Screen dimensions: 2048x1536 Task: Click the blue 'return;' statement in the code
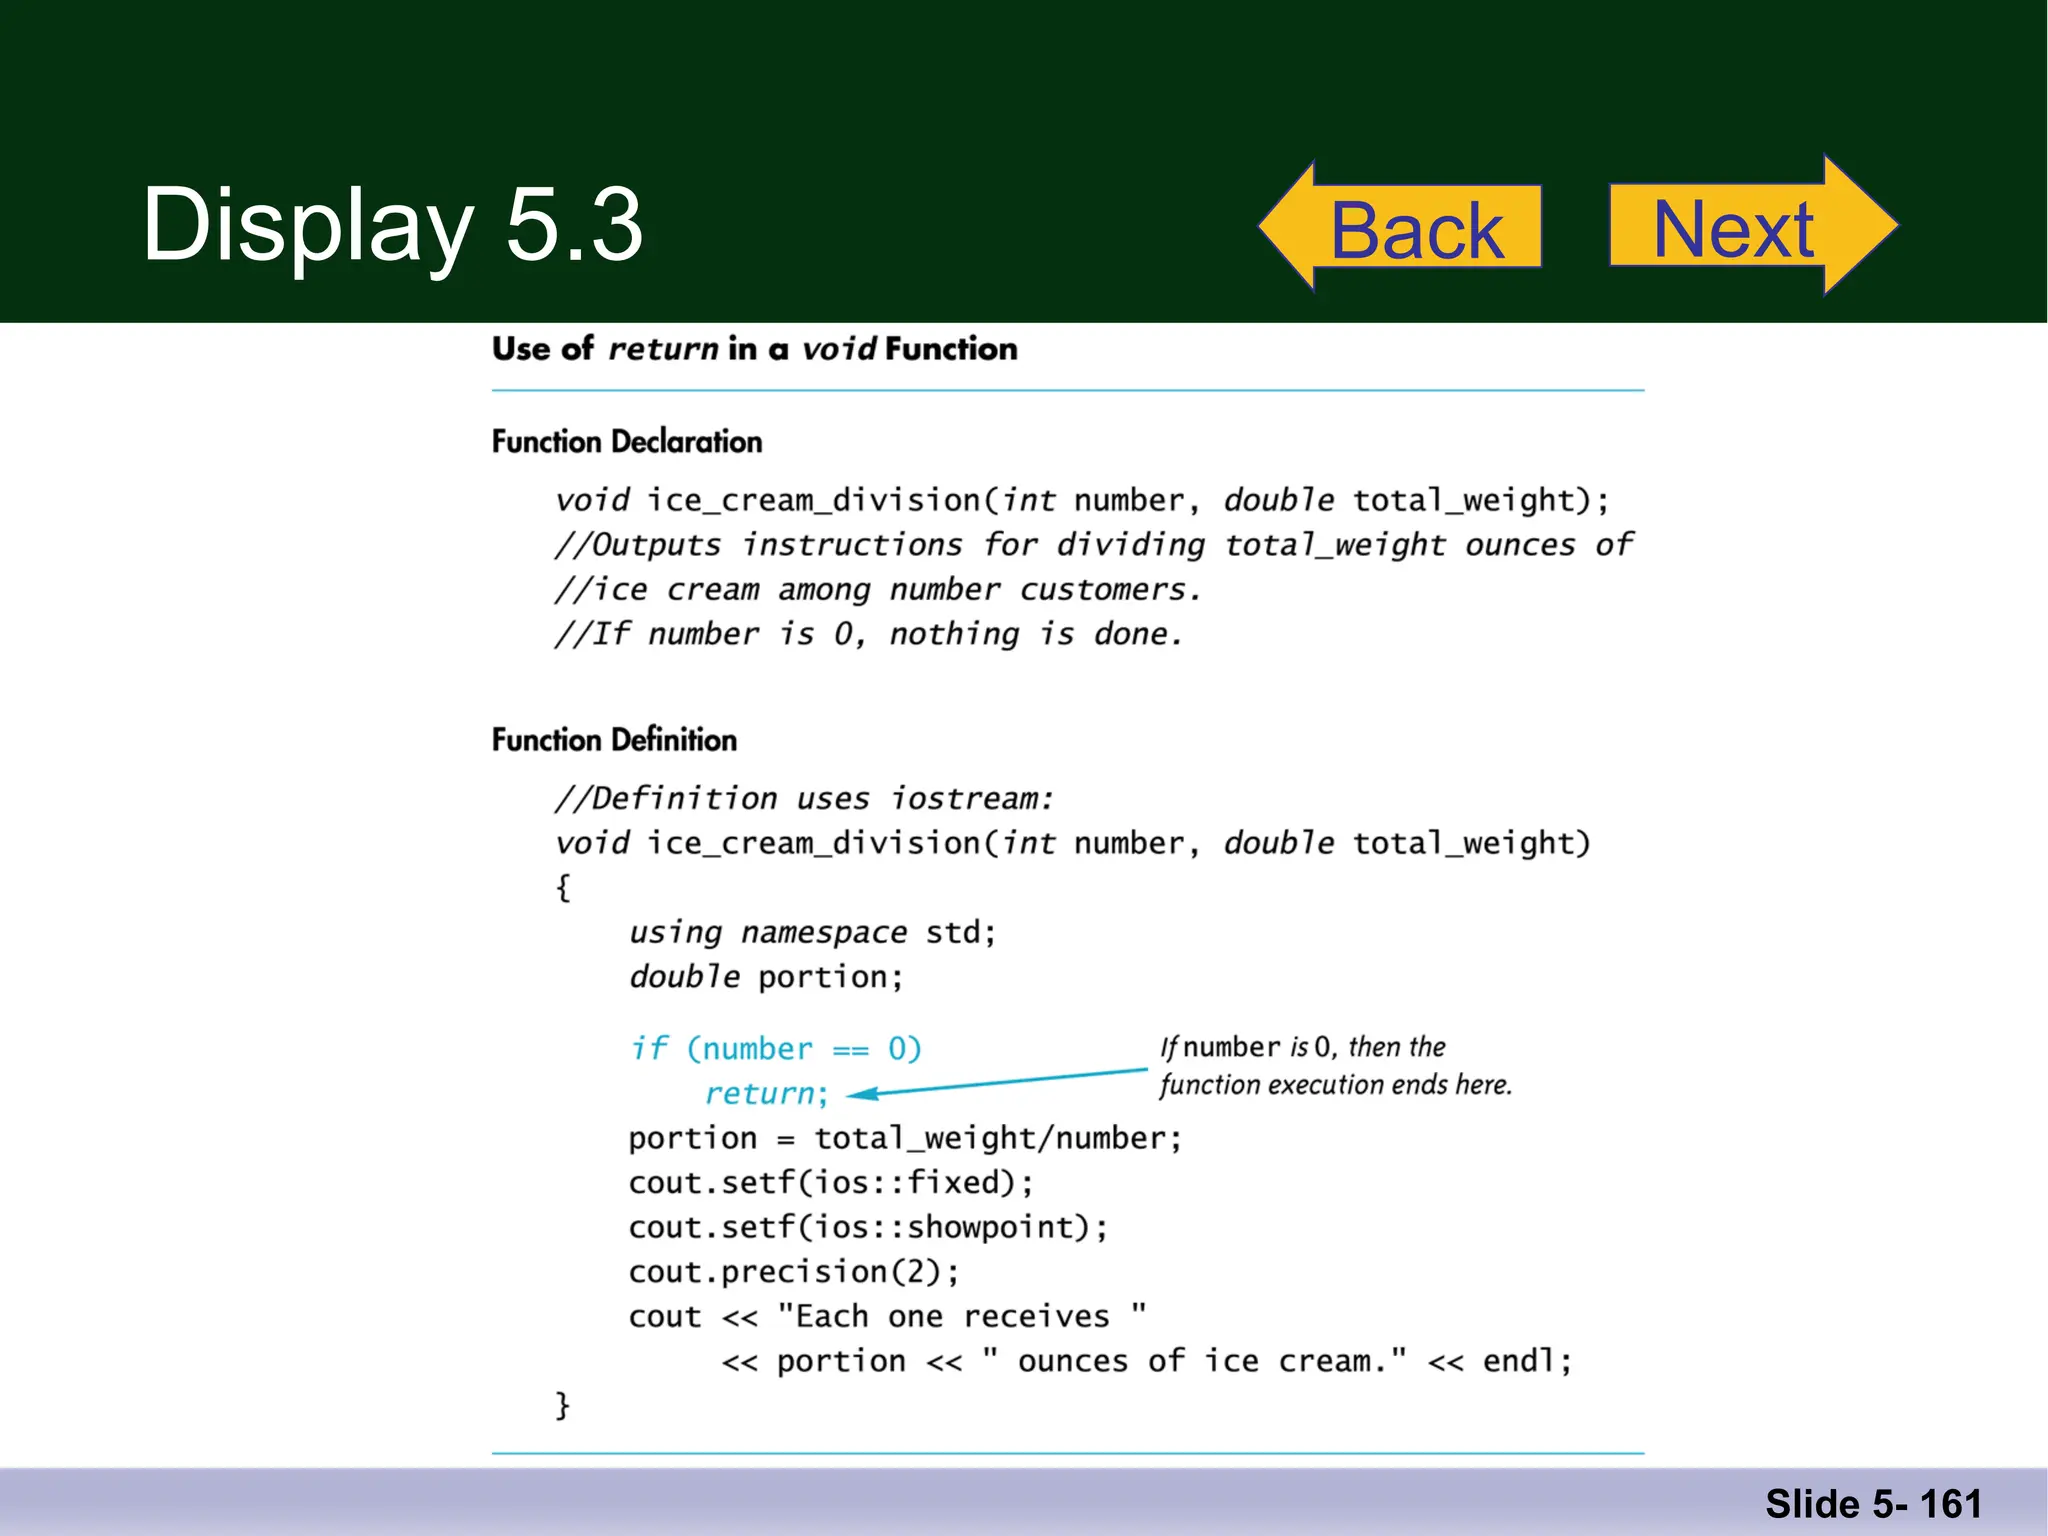click(767, 1093)
